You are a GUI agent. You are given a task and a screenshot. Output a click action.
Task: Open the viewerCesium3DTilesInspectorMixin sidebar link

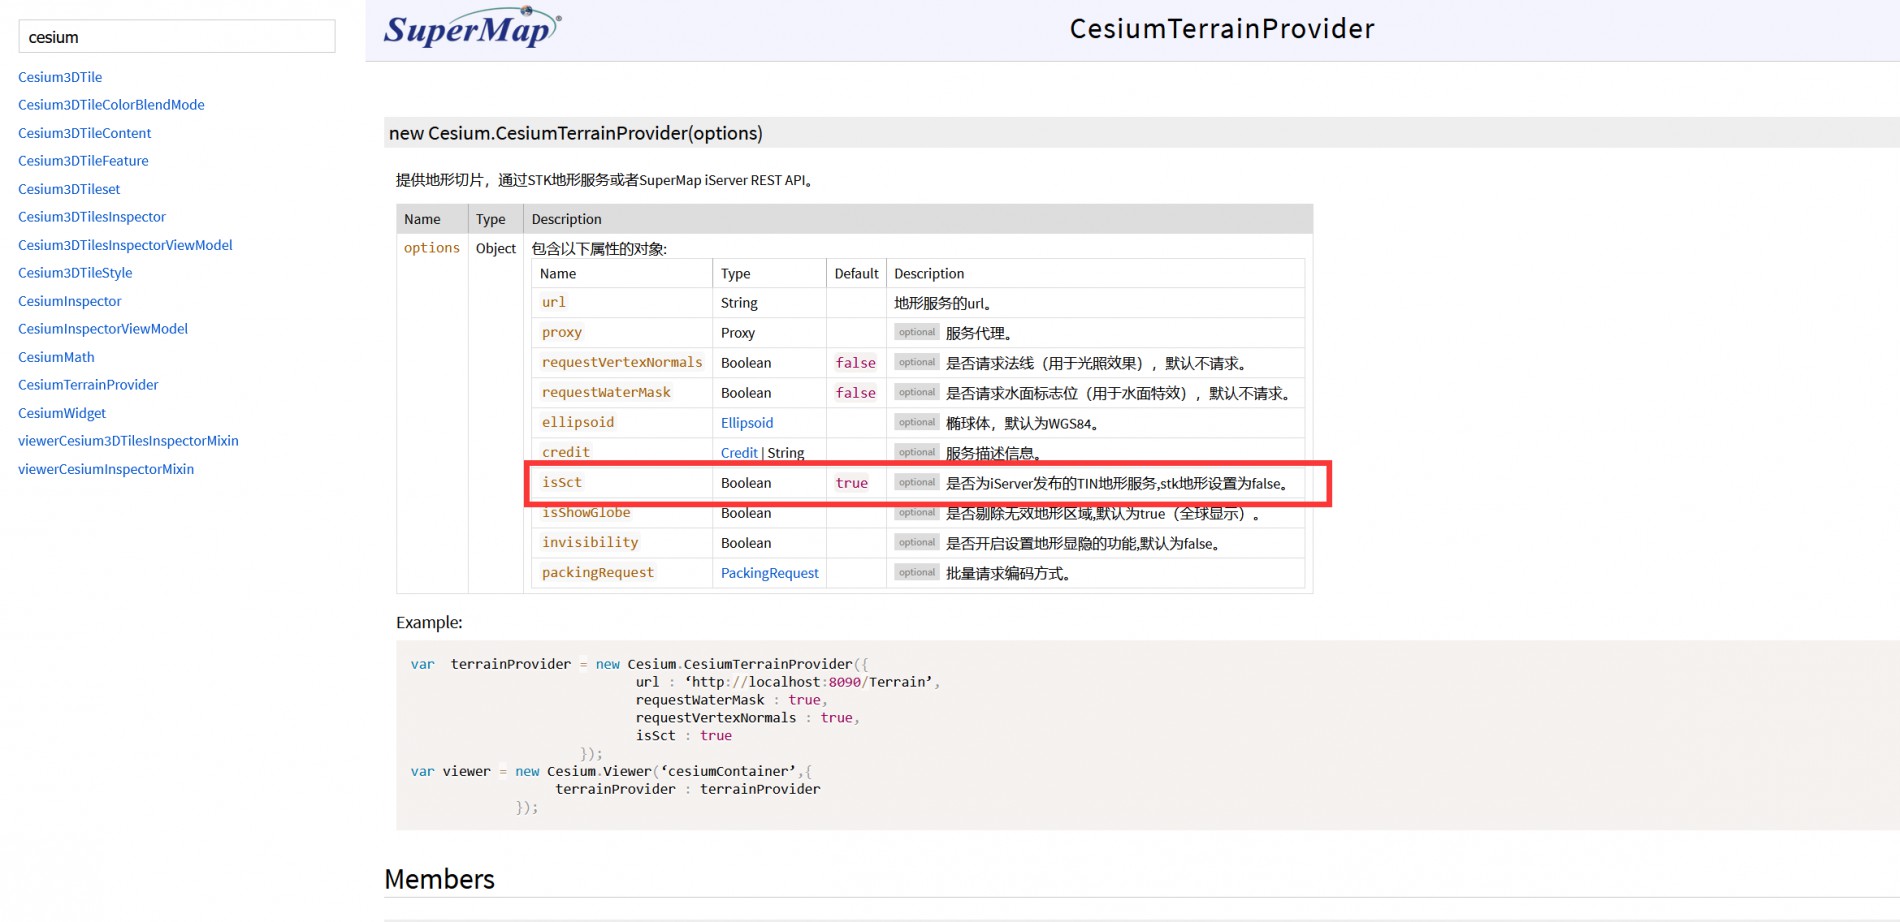[128, 441]
